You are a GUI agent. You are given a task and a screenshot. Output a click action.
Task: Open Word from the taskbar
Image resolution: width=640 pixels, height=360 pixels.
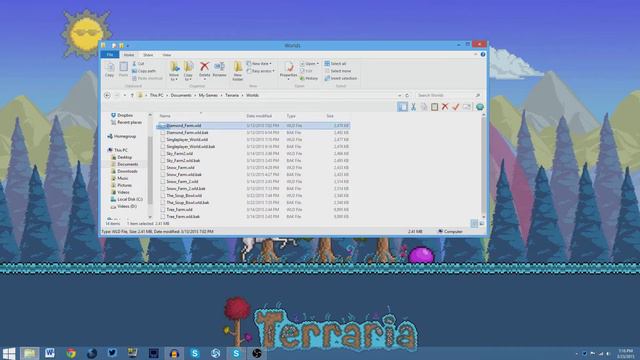point(50,353)
